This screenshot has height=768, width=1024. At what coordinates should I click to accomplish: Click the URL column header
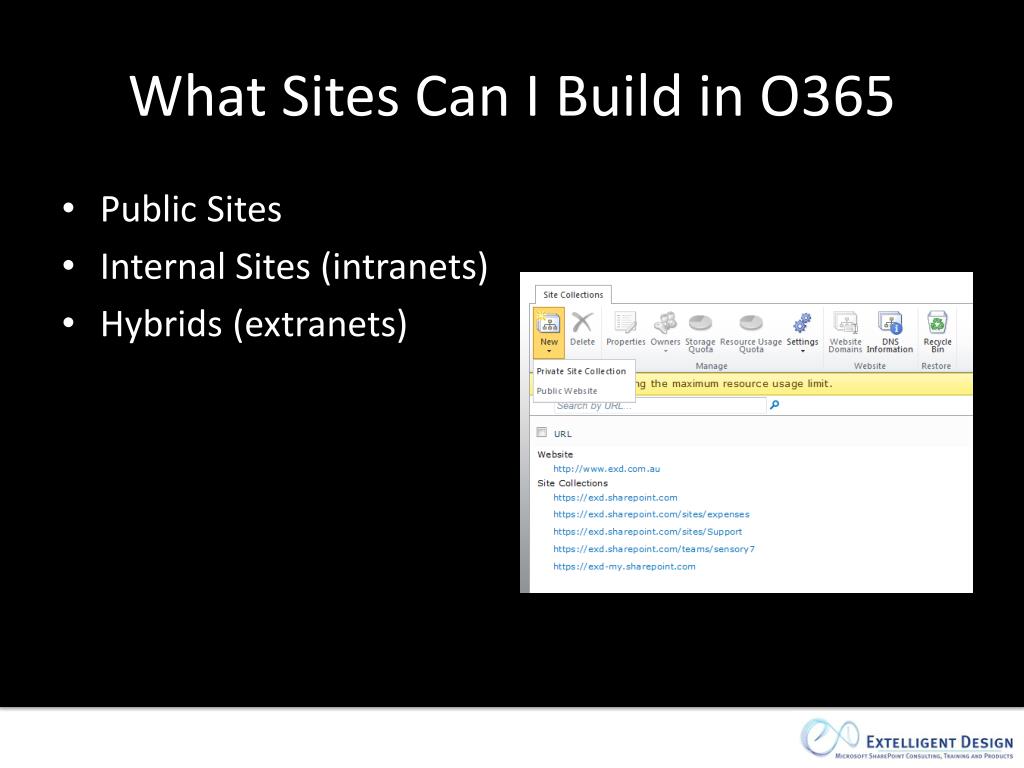(x=562, y=434)
